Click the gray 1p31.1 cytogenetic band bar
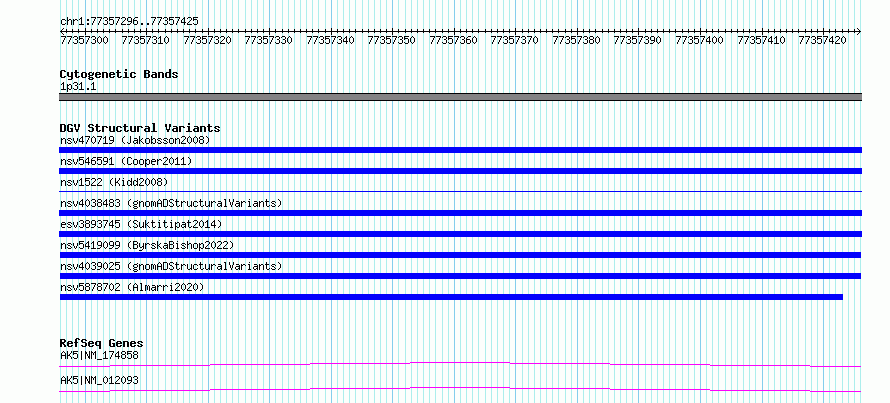 click(460, 97)
